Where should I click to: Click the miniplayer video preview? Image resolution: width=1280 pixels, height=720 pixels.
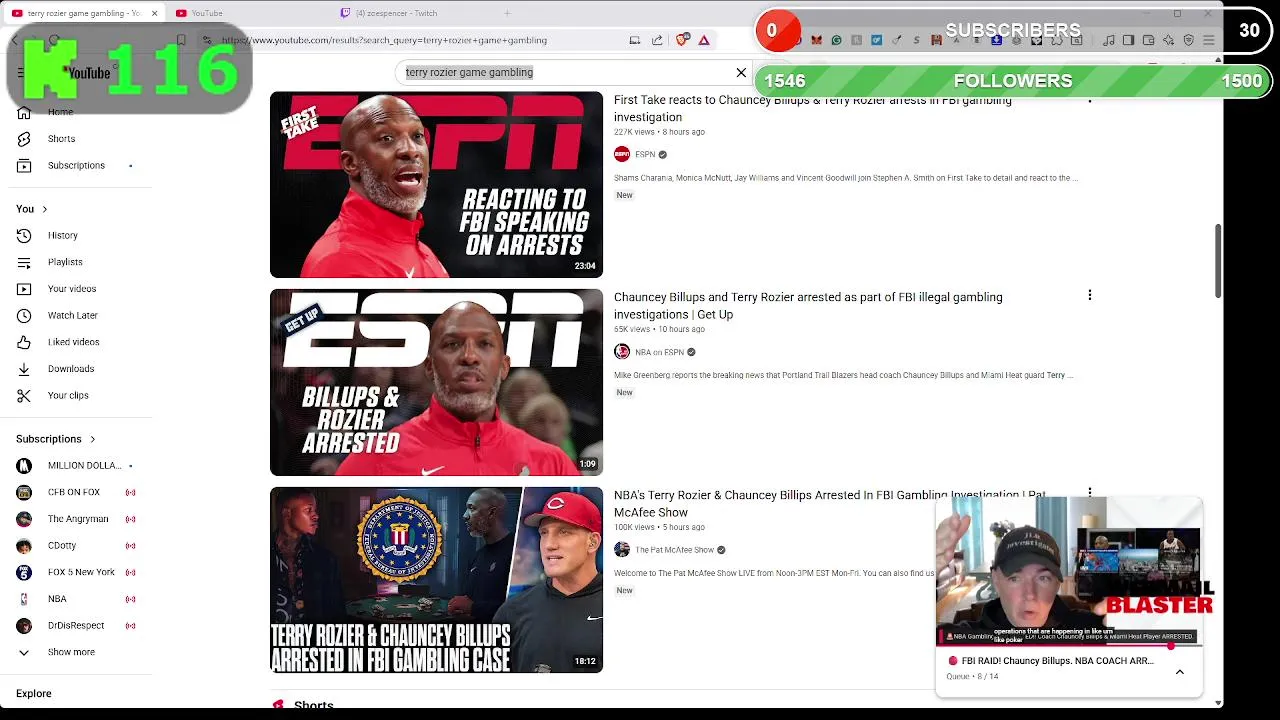pos(1068,571)
